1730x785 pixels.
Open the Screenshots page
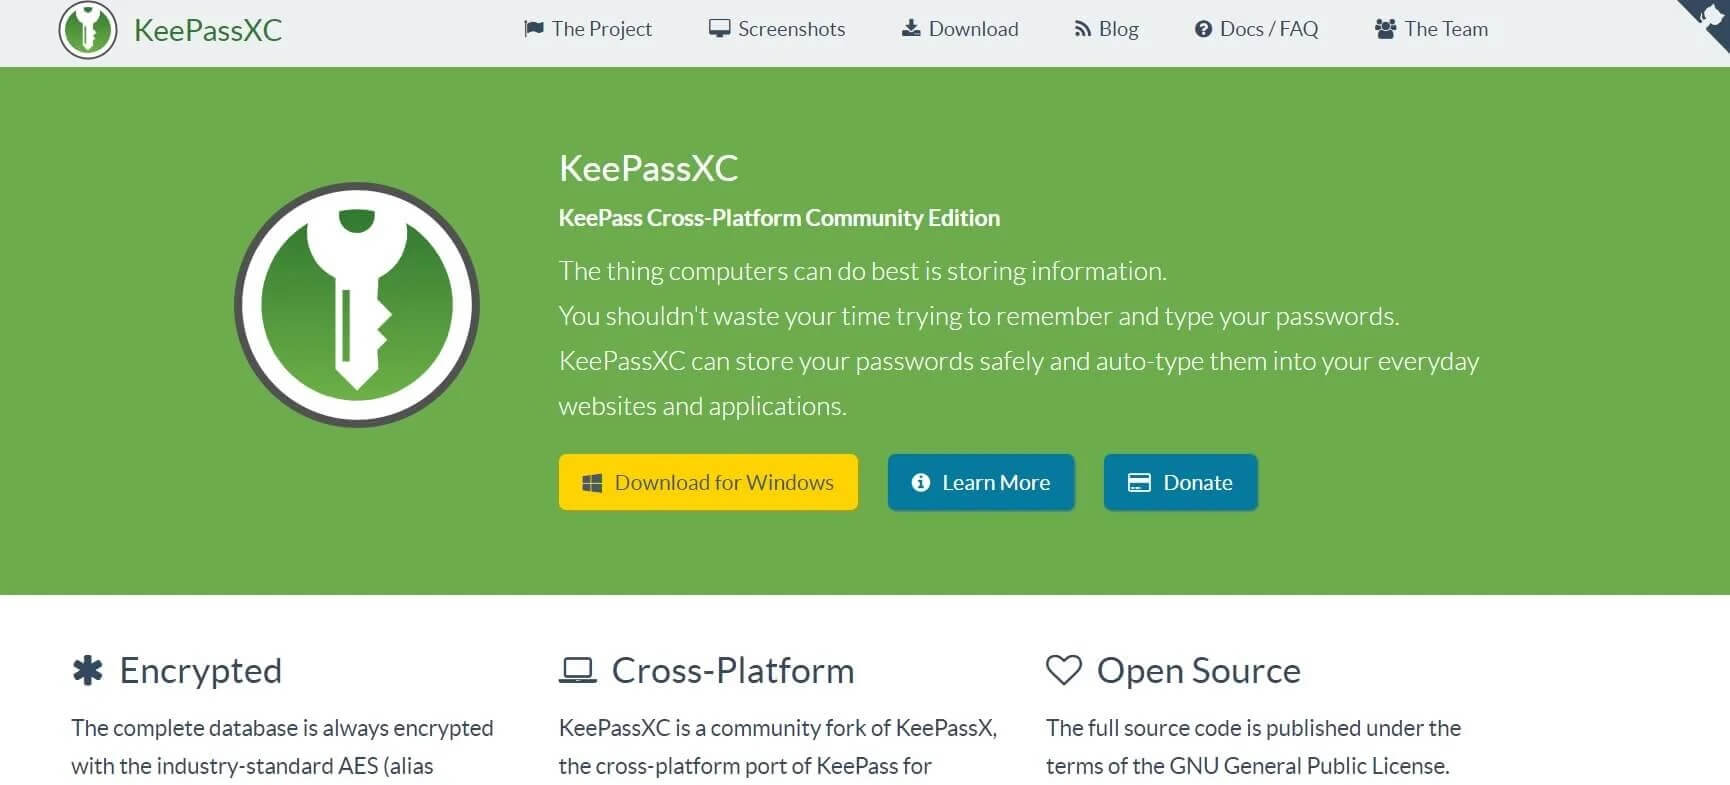[777, 29]
